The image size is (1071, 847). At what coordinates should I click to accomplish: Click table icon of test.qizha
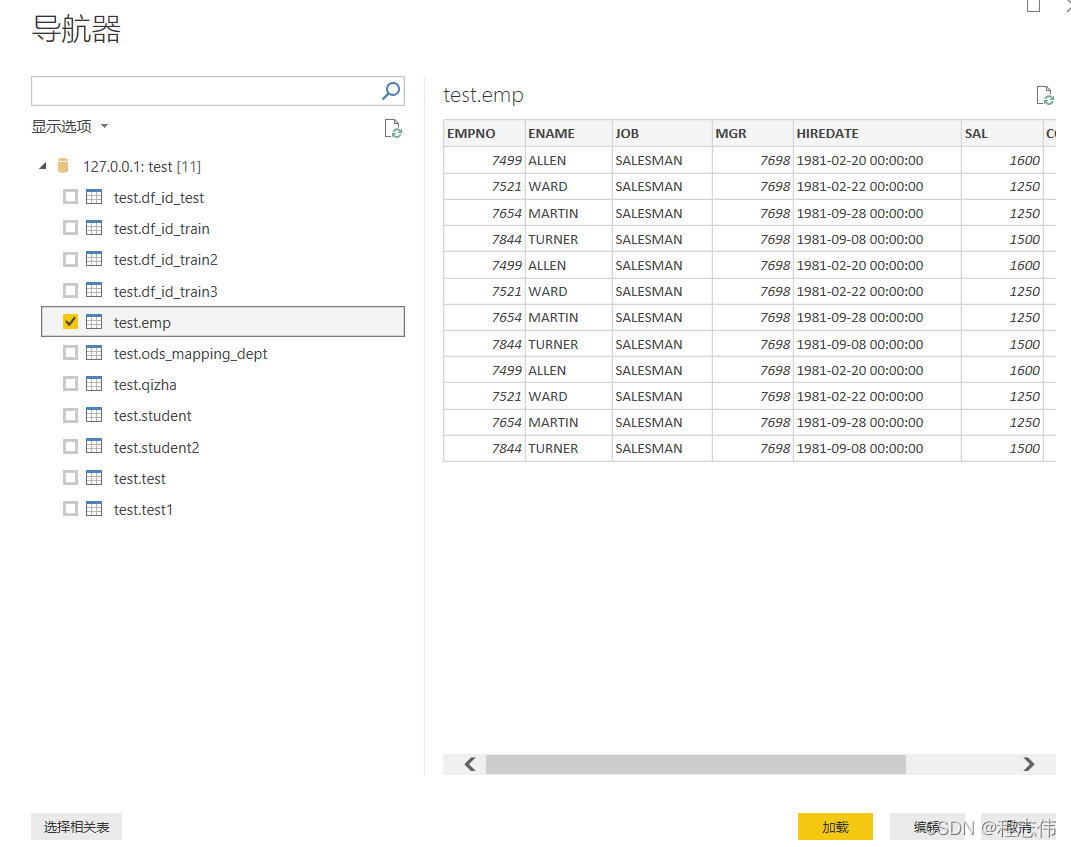[x=94, y=384]
